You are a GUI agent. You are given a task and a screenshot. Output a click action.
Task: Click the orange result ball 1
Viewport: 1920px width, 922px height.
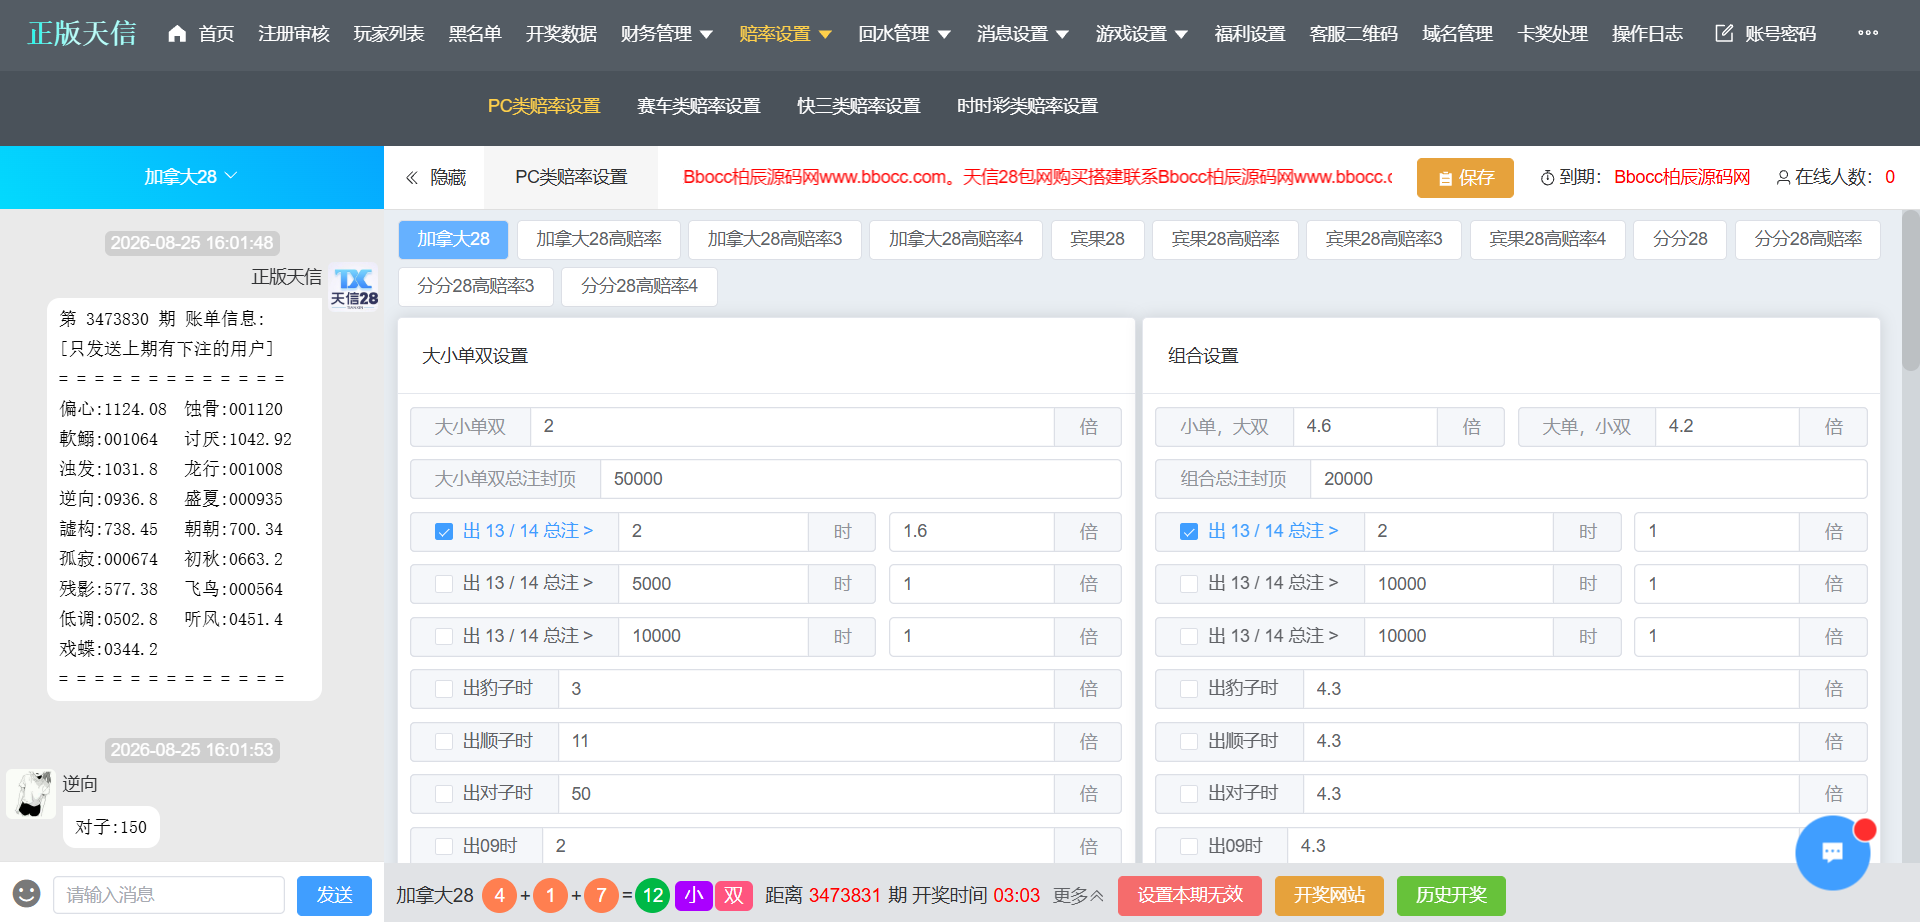550,895
